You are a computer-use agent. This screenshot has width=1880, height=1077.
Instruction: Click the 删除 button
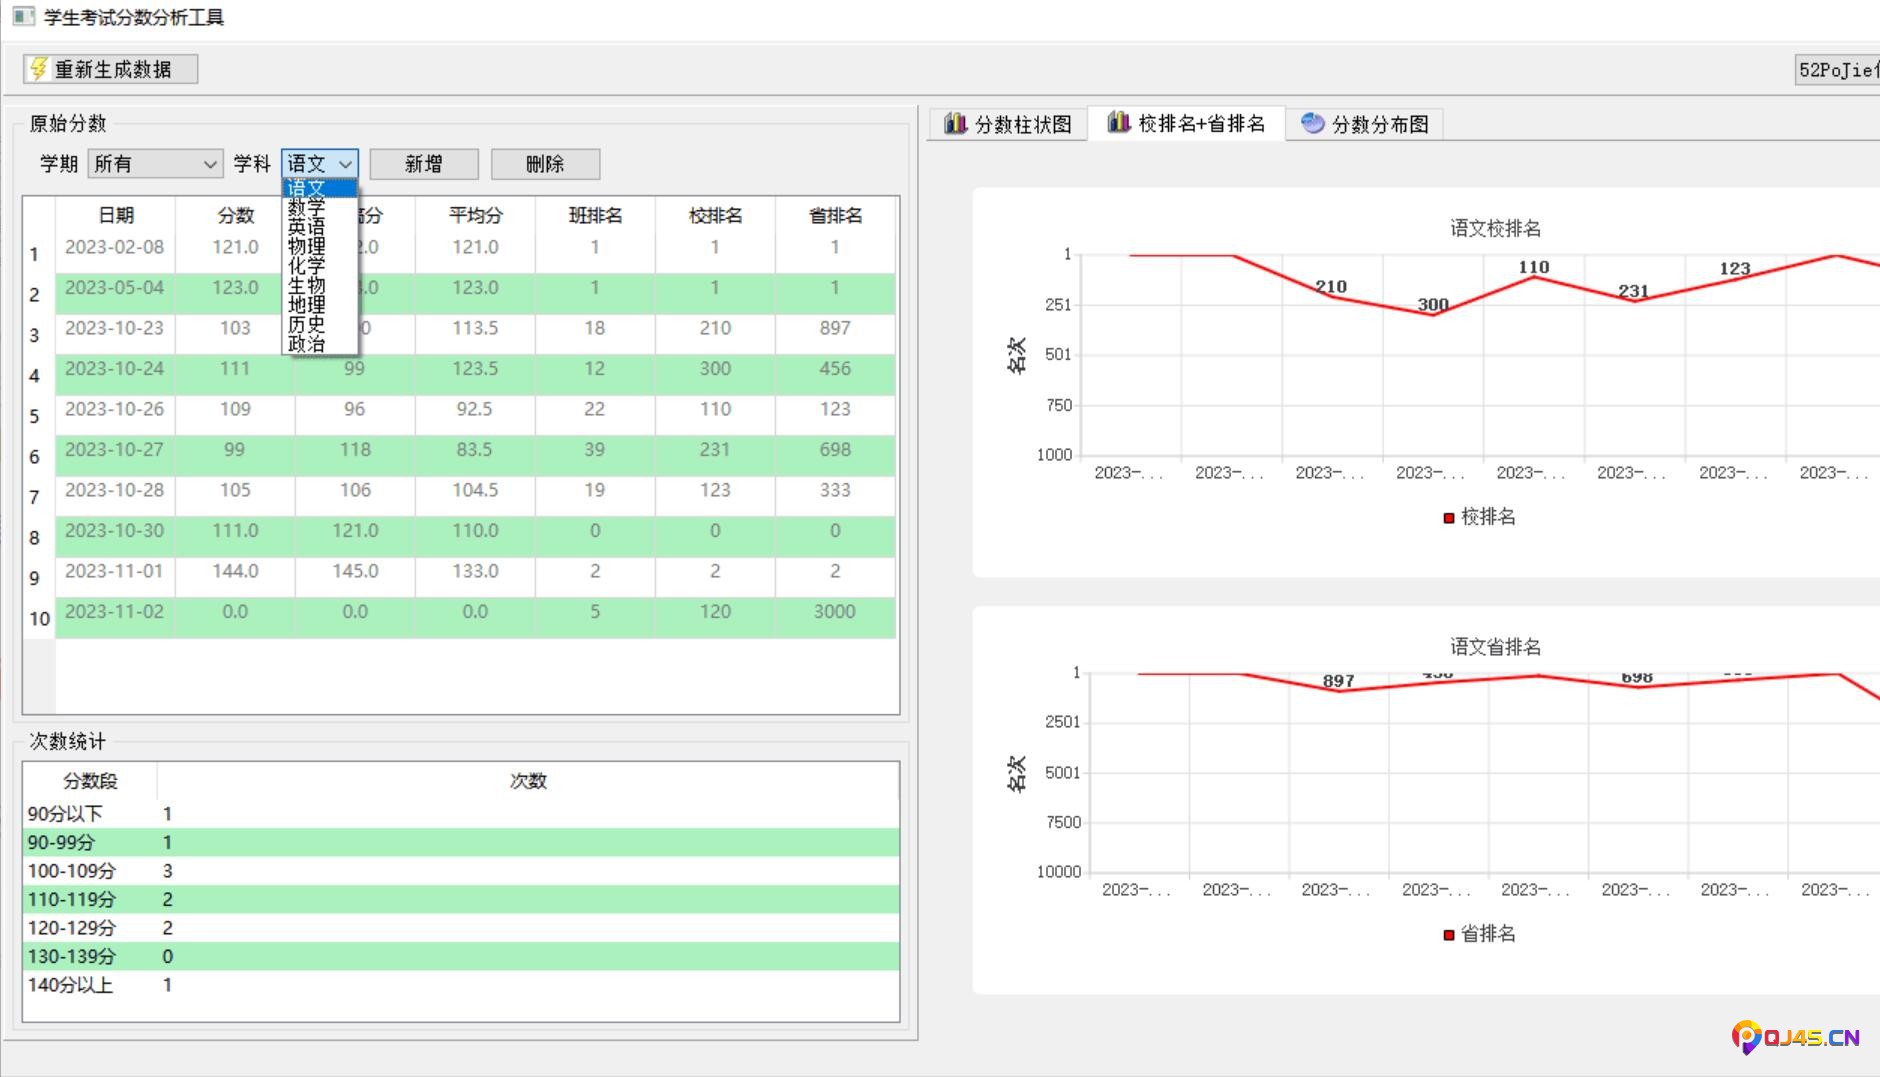tap(545, 163)
